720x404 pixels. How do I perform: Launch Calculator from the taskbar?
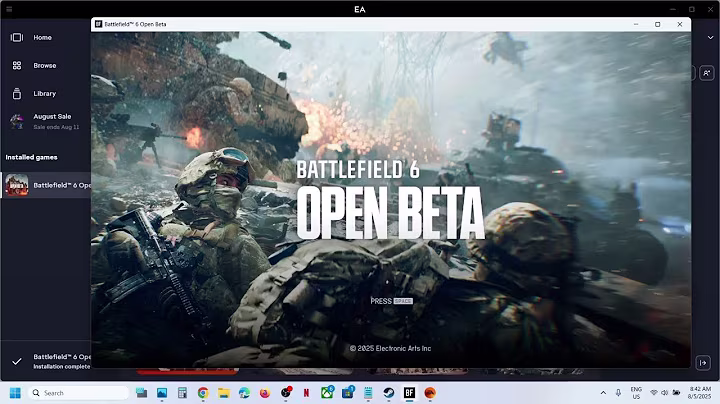click(182, 393)
